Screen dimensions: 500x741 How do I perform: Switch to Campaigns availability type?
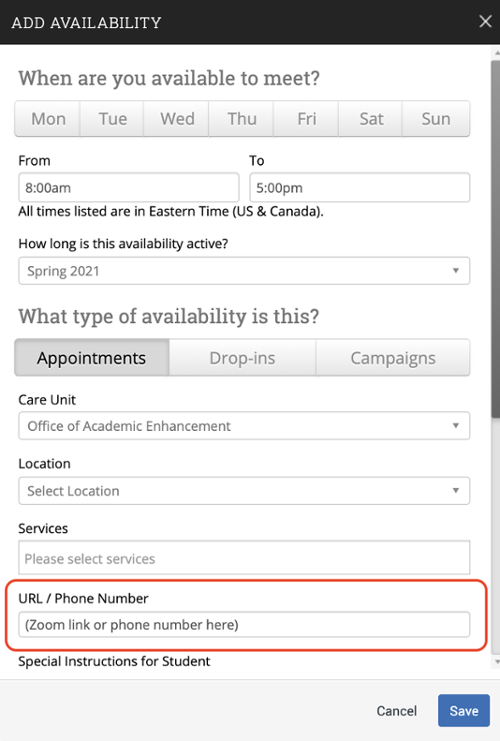393,358
